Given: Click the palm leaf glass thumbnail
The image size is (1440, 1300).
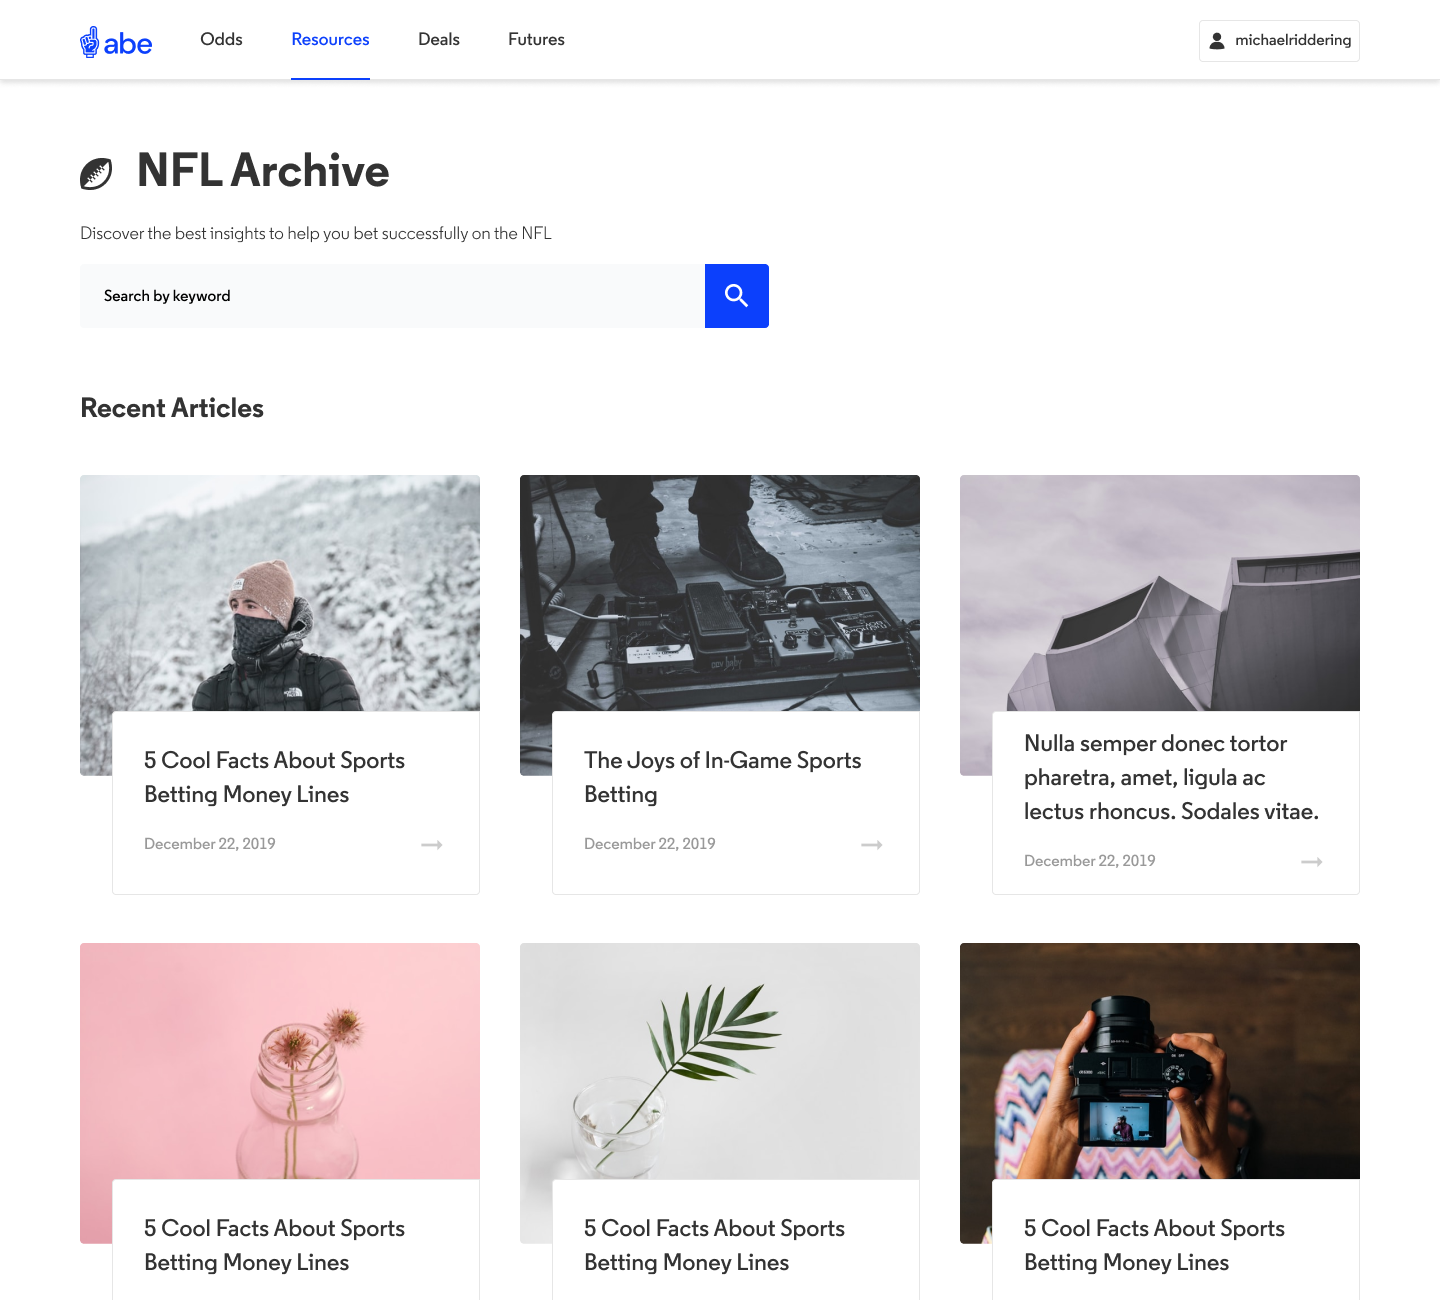Looking at the screenshot, I should pos(720,1061).
